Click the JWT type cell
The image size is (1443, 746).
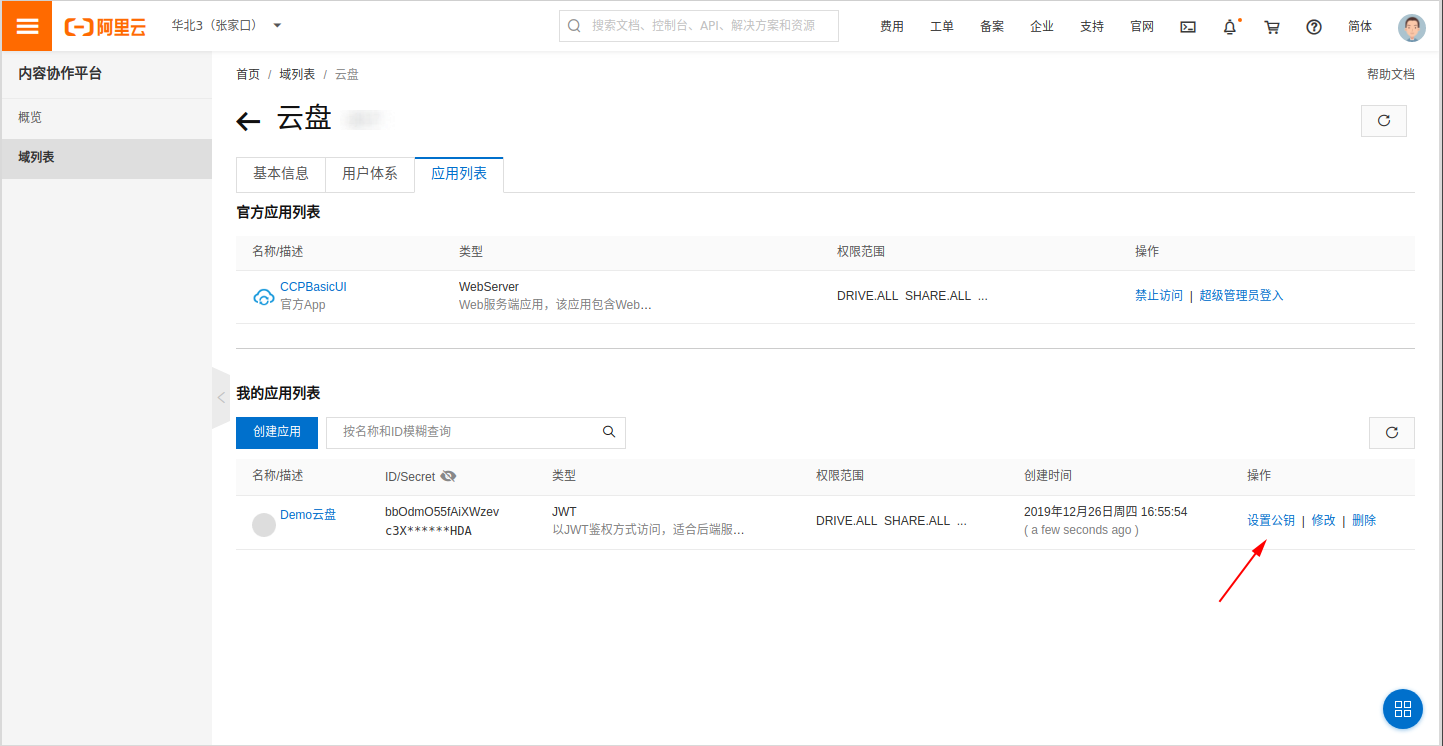[x=564, y=512]
